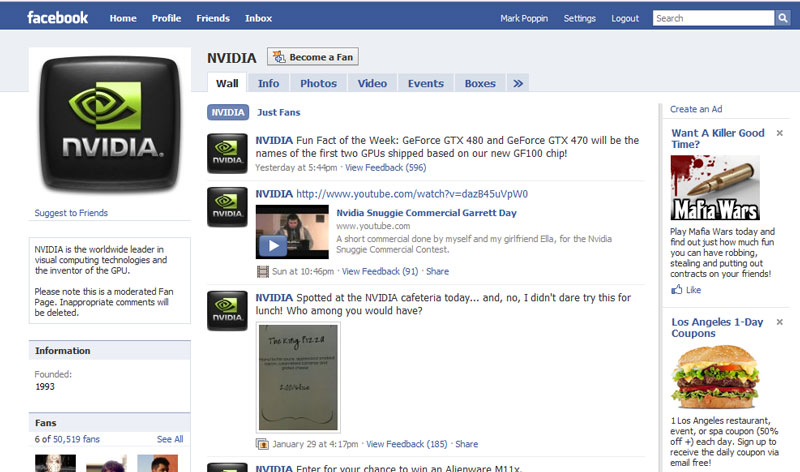Screen dimensions: 800x472
Task: Play the Nvidia Snuggie Commercial video
Action: 273,246
